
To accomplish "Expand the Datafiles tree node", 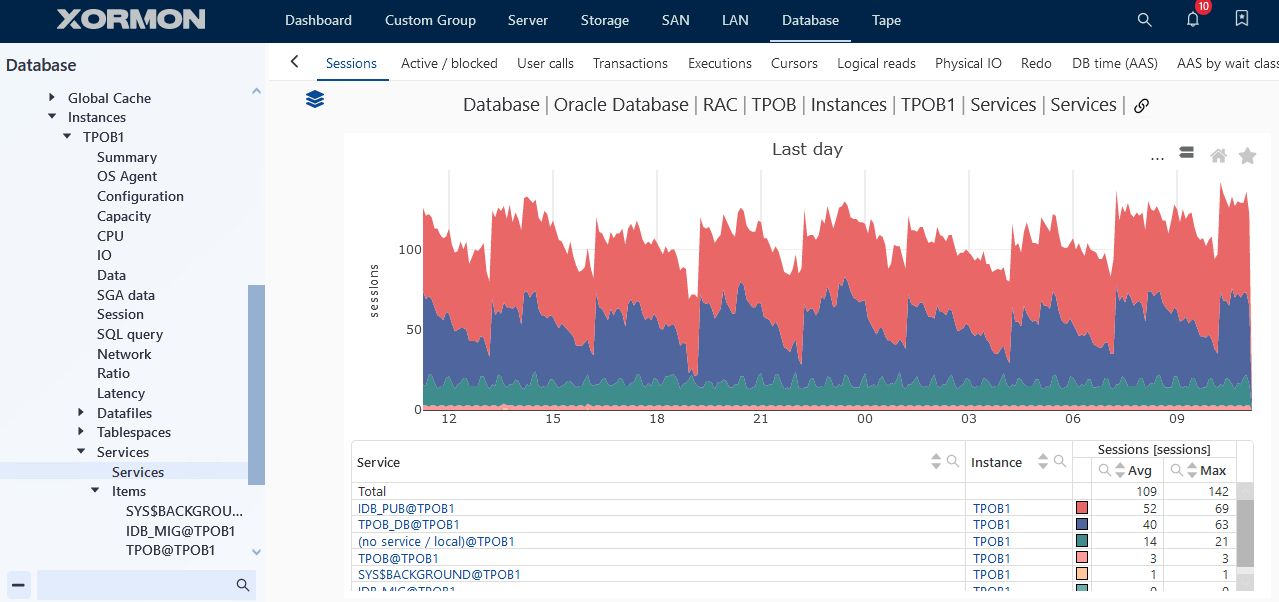I will coord(82,413).
